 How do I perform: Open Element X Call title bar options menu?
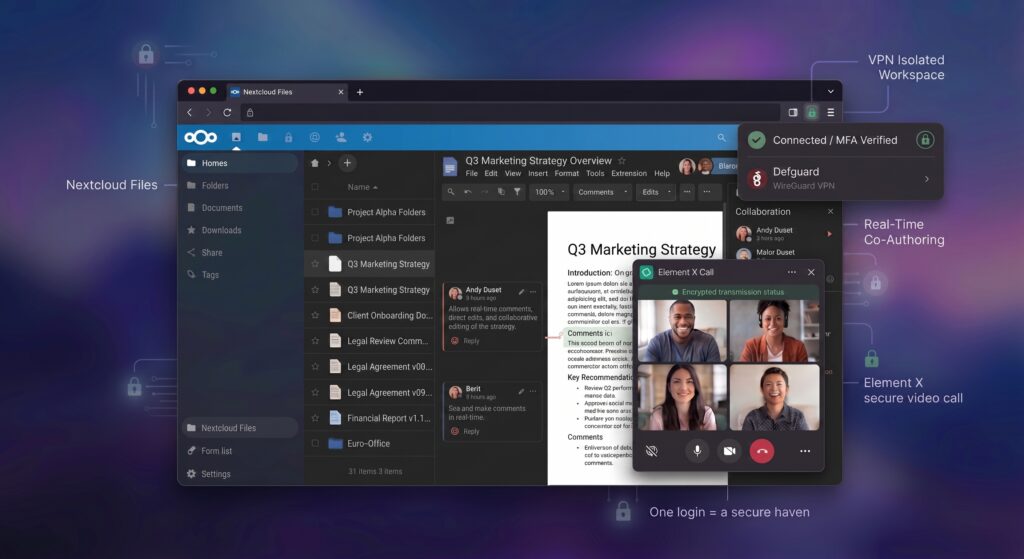792,272
